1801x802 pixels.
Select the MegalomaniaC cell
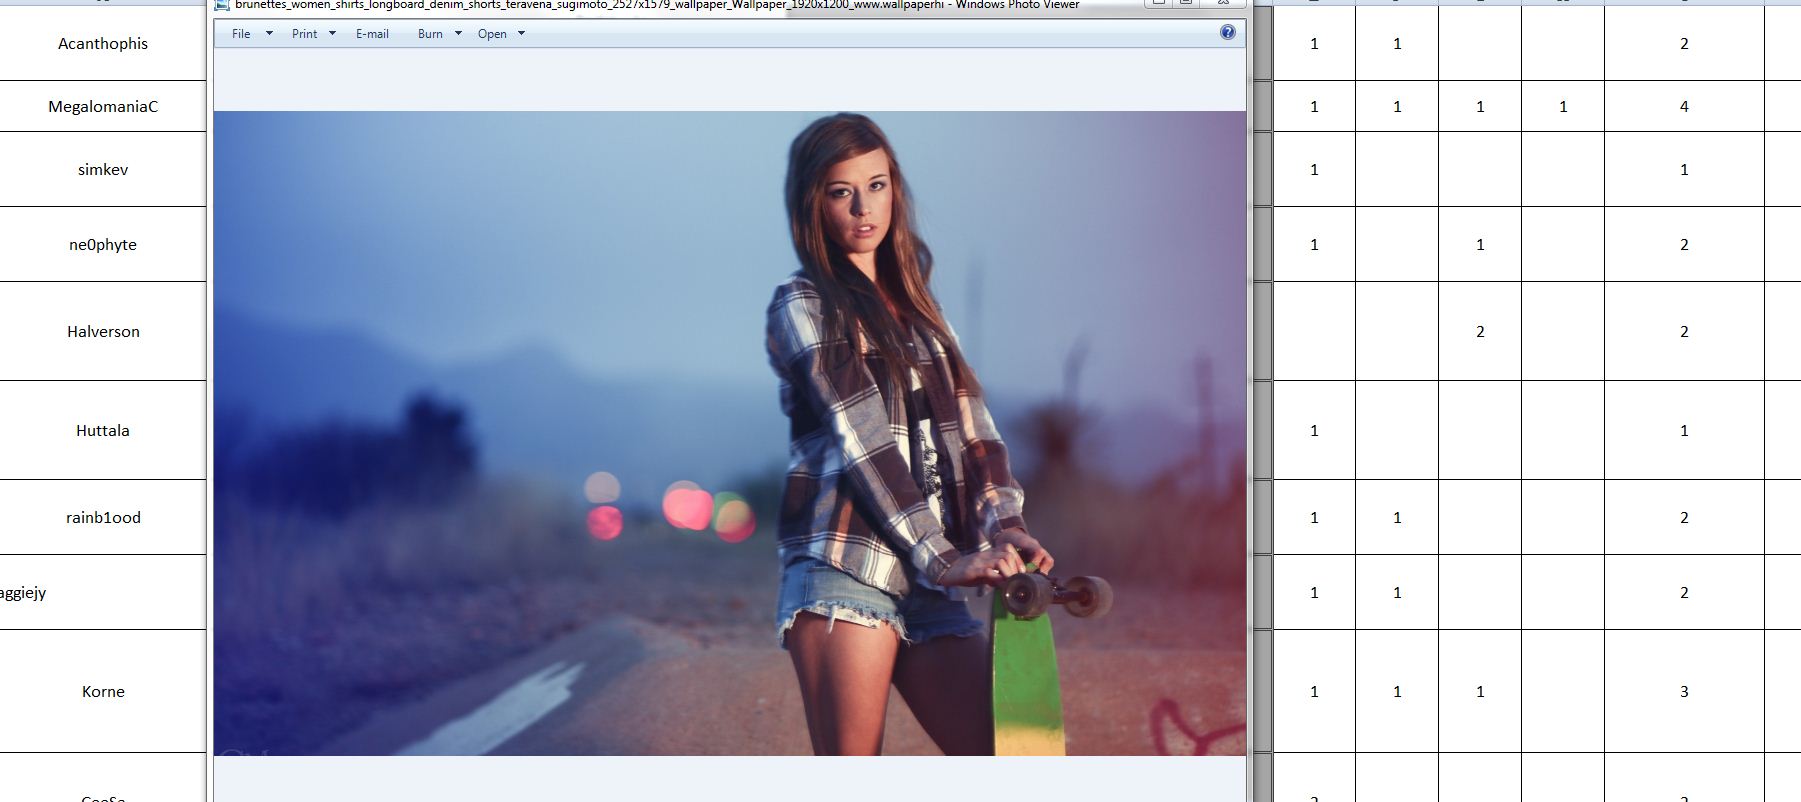tap(103, 106)
